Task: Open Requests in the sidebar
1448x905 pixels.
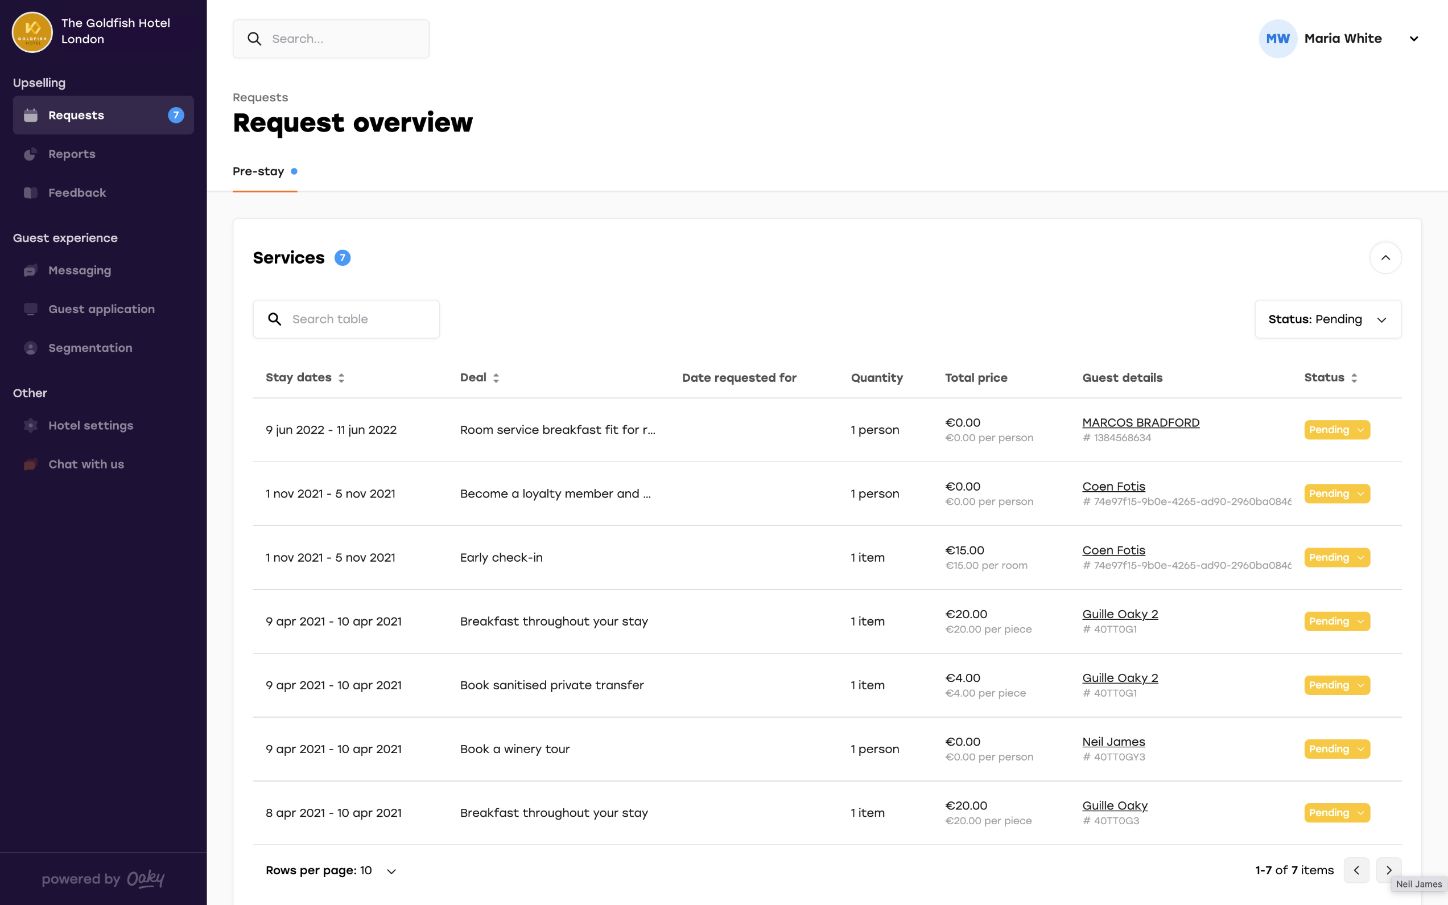Action: click(x=76, y=116)
